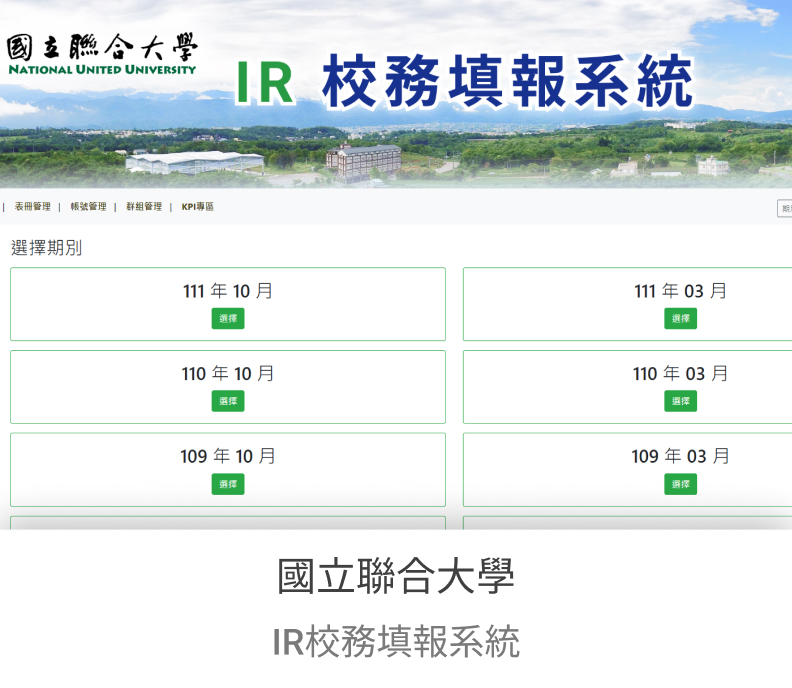
Task: Click the 選擇期別 heading
Action: point(46,248)
